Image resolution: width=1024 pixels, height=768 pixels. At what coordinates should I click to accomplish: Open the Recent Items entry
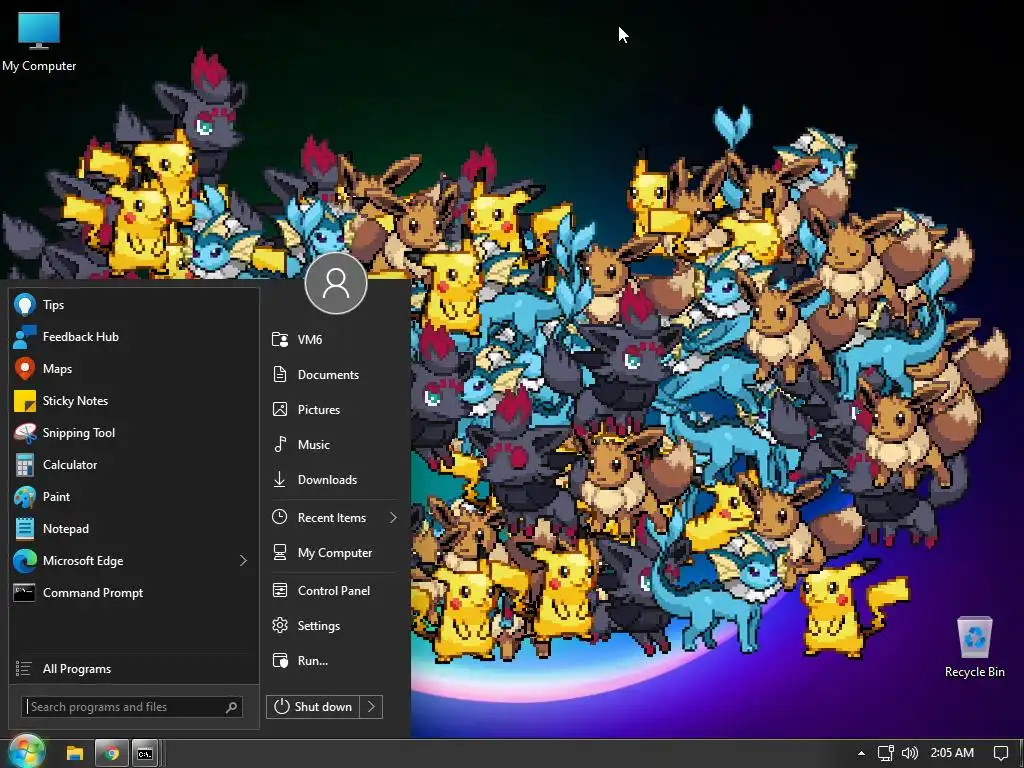point(334,517)
